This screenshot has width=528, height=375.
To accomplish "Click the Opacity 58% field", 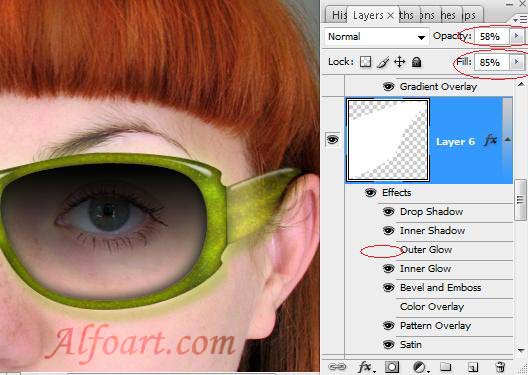I will click(x=491, y=36).
